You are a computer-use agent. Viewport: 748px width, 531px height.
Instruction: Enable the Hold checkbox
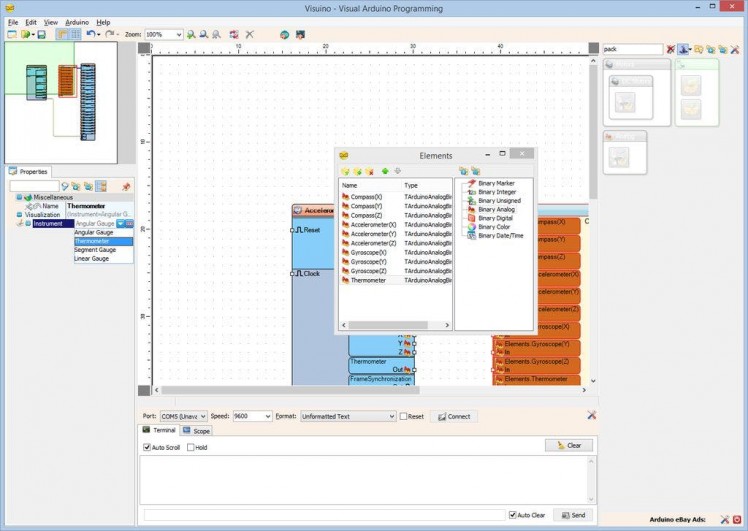point(189,447)
